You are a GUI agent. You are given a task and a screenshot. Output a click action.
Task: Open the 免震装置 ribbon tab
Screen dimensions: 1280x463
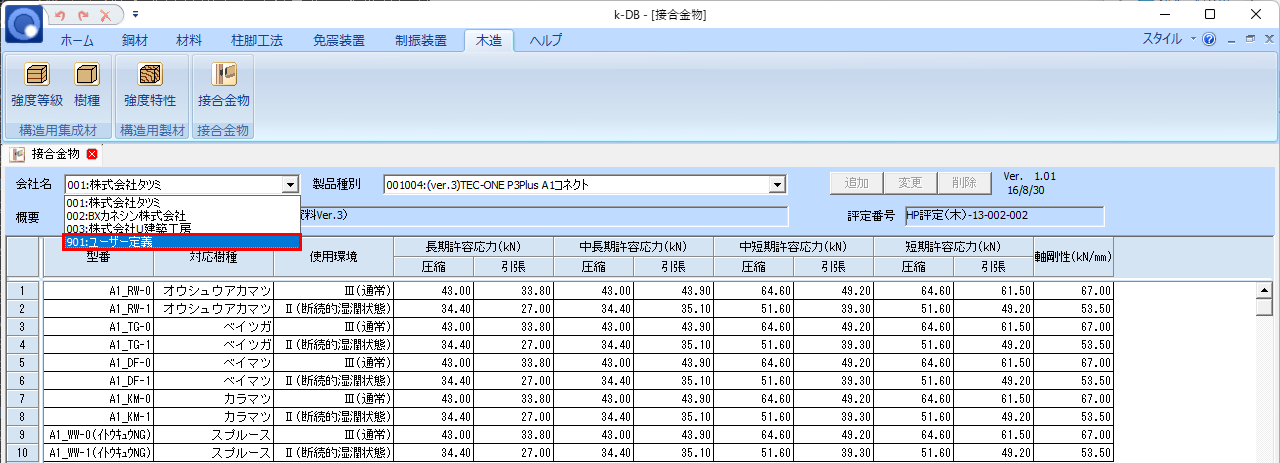340,41
